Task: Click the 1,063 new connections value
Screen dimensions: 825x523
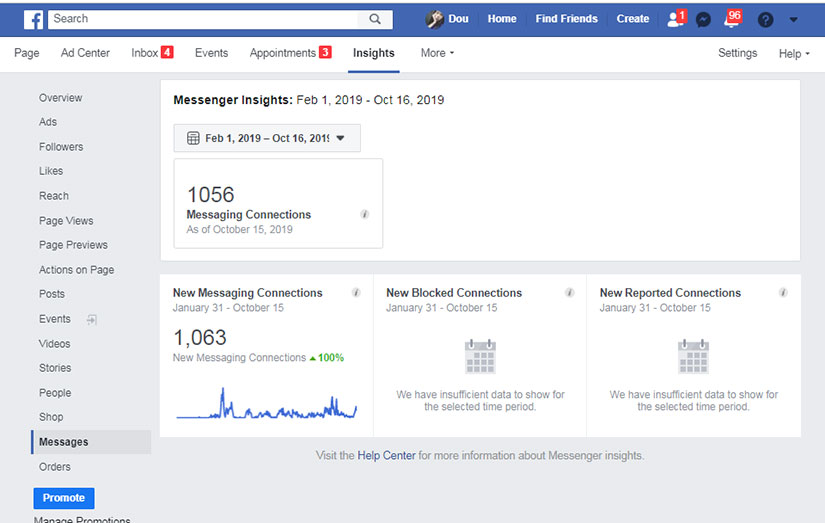Action: (200, 337)
